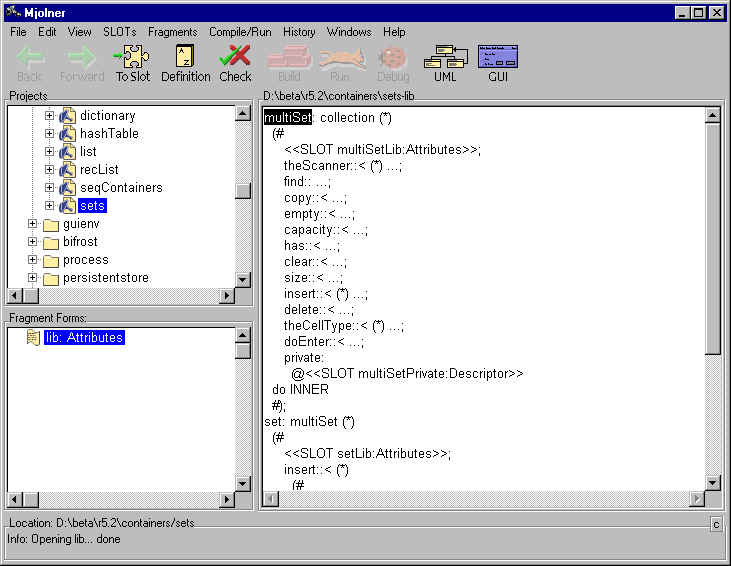Open the SLOTs menu
This screenshot has width=731, height=566.
[x=119, y=32]
